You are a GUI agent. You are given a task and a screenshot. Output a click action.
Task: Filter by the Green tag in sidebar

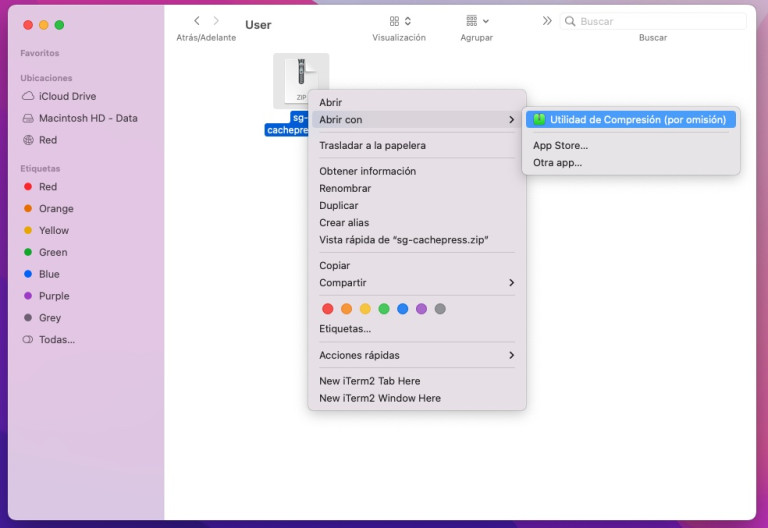tap(46, 252)
